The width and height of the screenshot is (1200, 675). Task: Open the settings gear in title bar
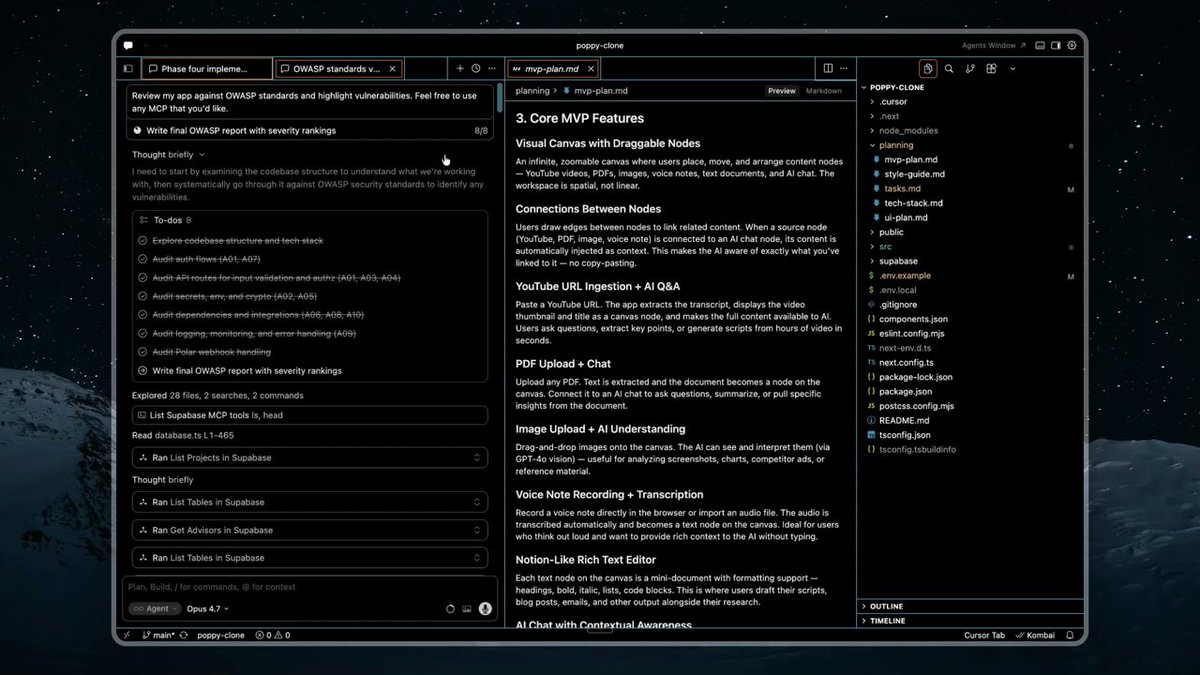pos(1072,45)
